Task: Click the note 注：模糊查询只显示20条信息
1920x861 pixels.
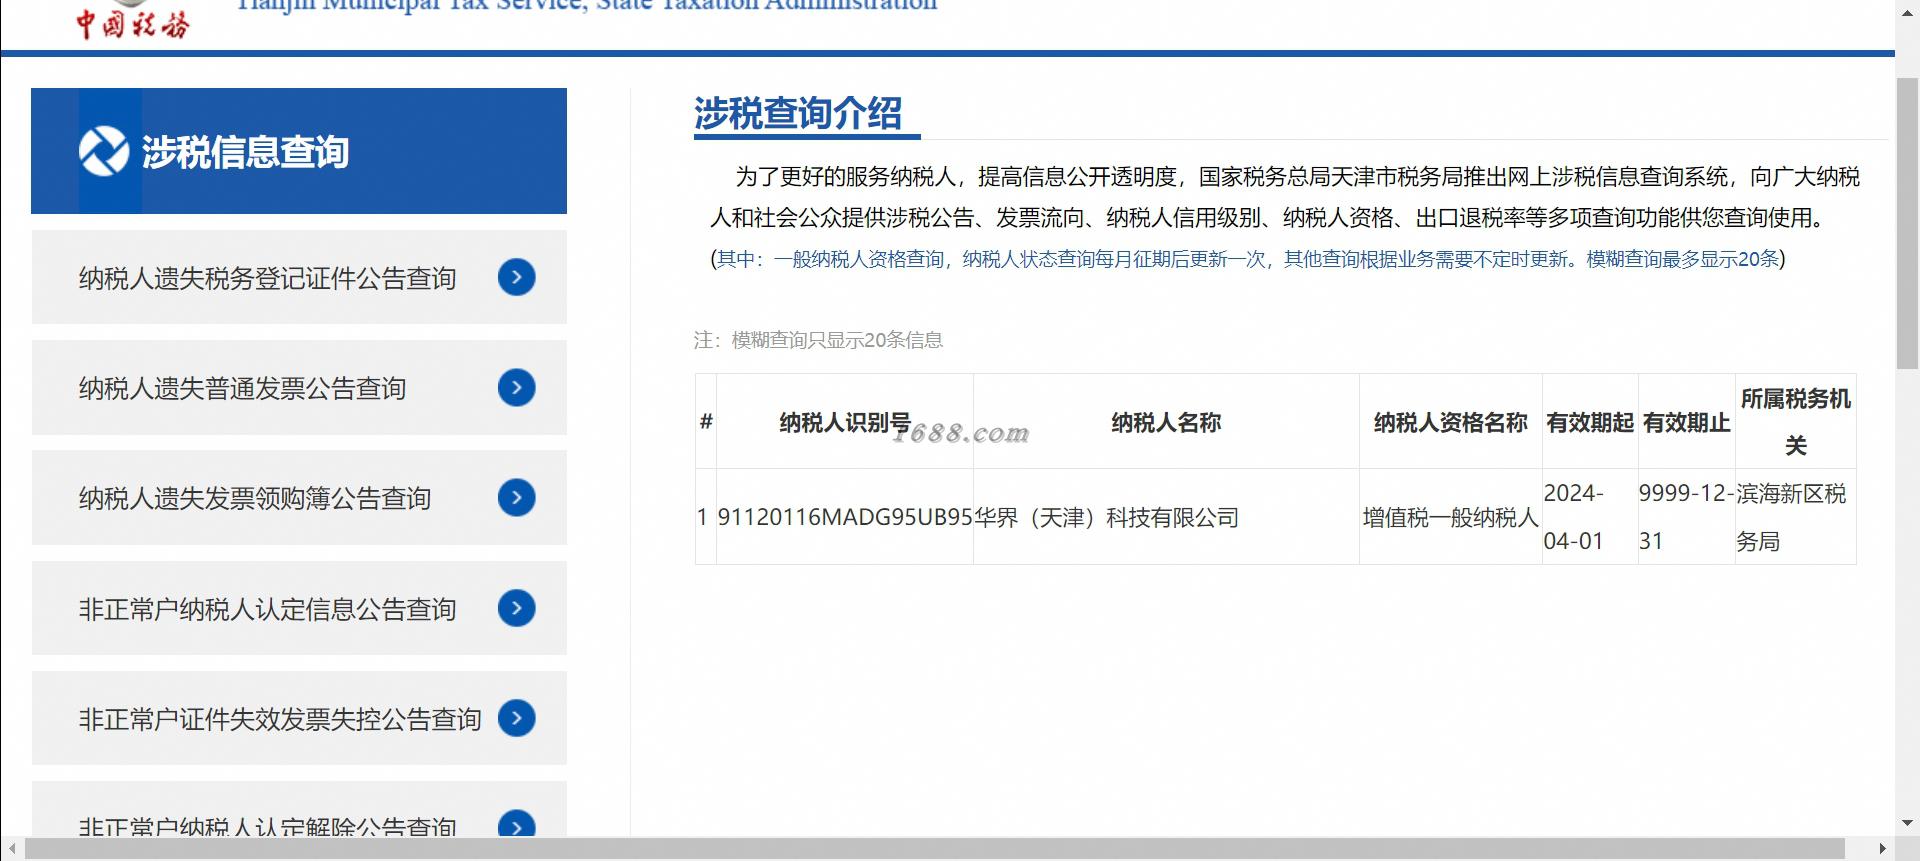Action: click(818, 340)
